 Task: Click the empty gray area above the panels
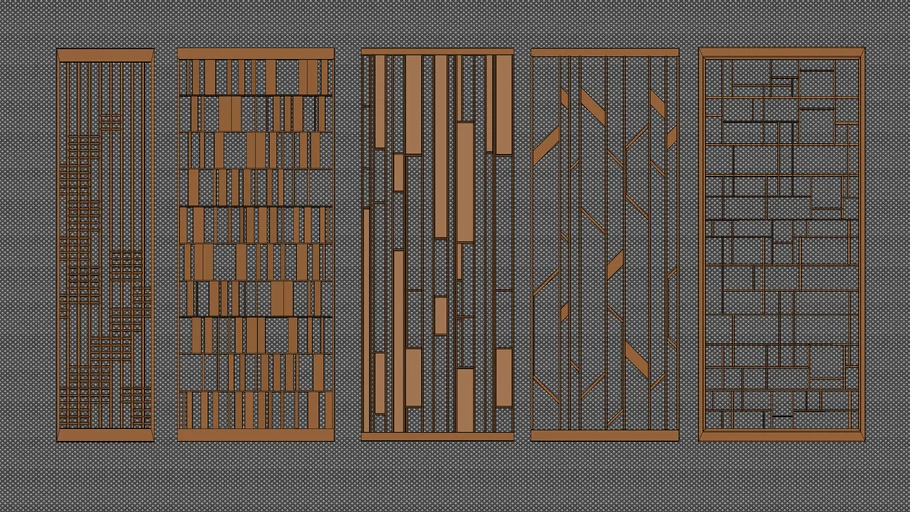455,22
